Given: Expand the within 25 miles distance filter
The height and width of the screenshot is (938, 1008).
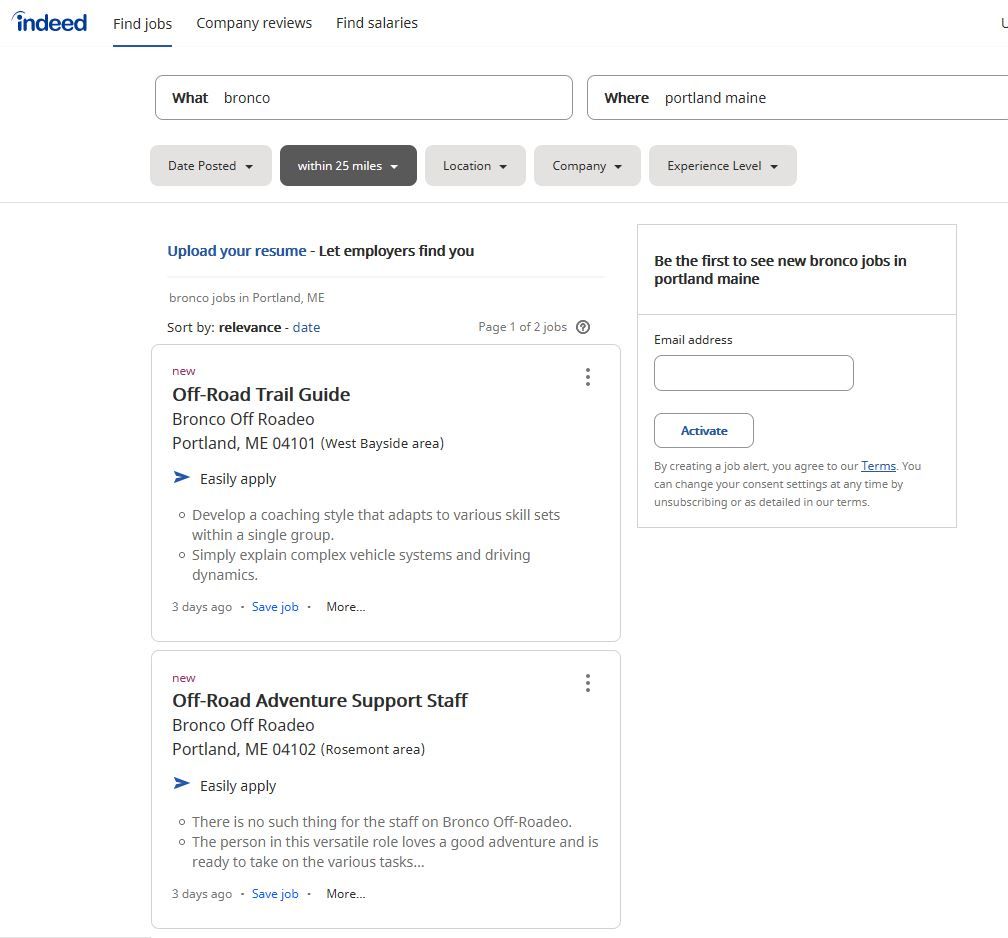Looking at the screenshot, I should (348, 166).
